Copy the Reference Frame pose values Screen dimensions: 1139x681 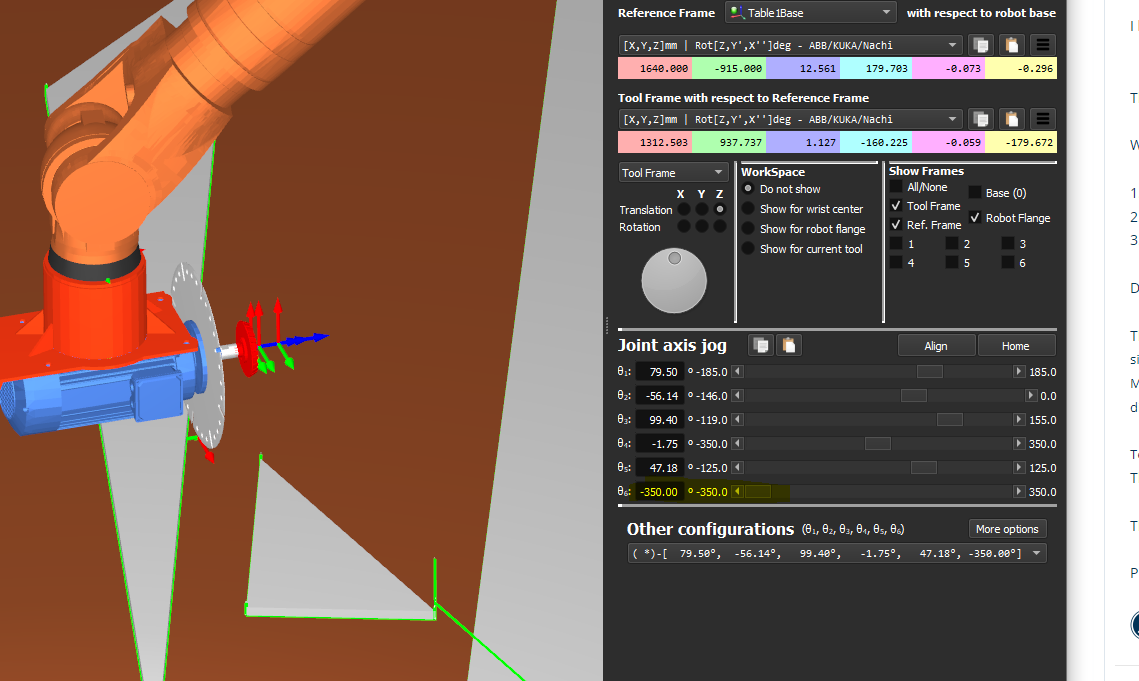981,45
